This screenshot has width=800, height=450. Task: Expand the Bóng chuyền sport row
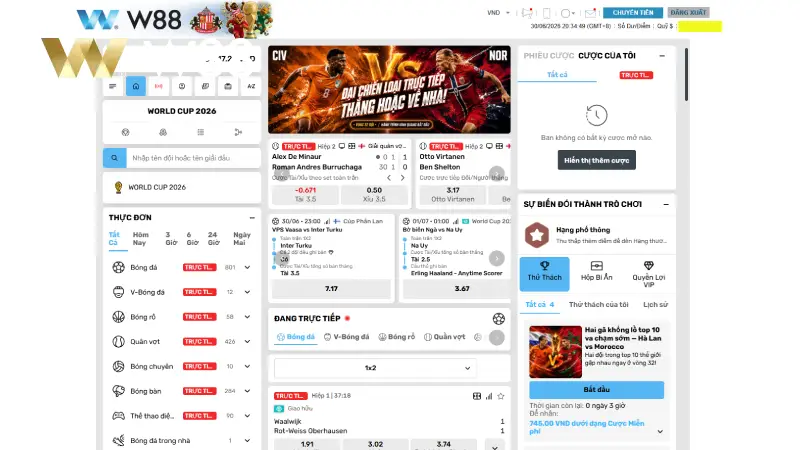point(247,366)
